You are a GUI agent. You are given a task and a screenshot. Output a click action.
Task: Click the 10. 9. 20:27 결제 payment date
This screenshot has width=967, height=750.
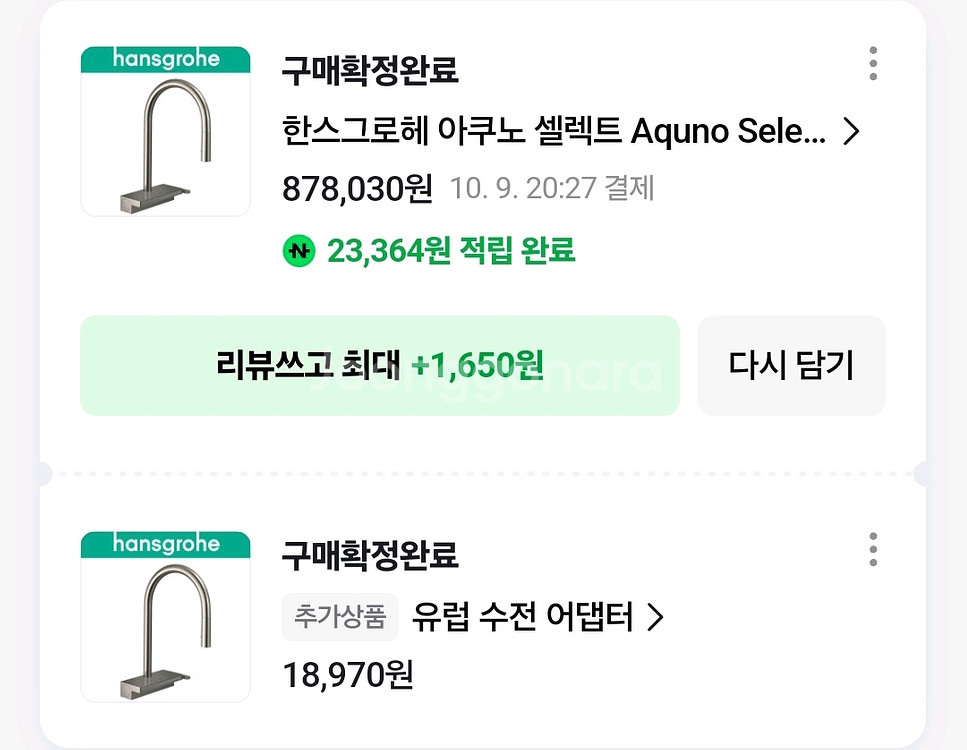point(551,188)
